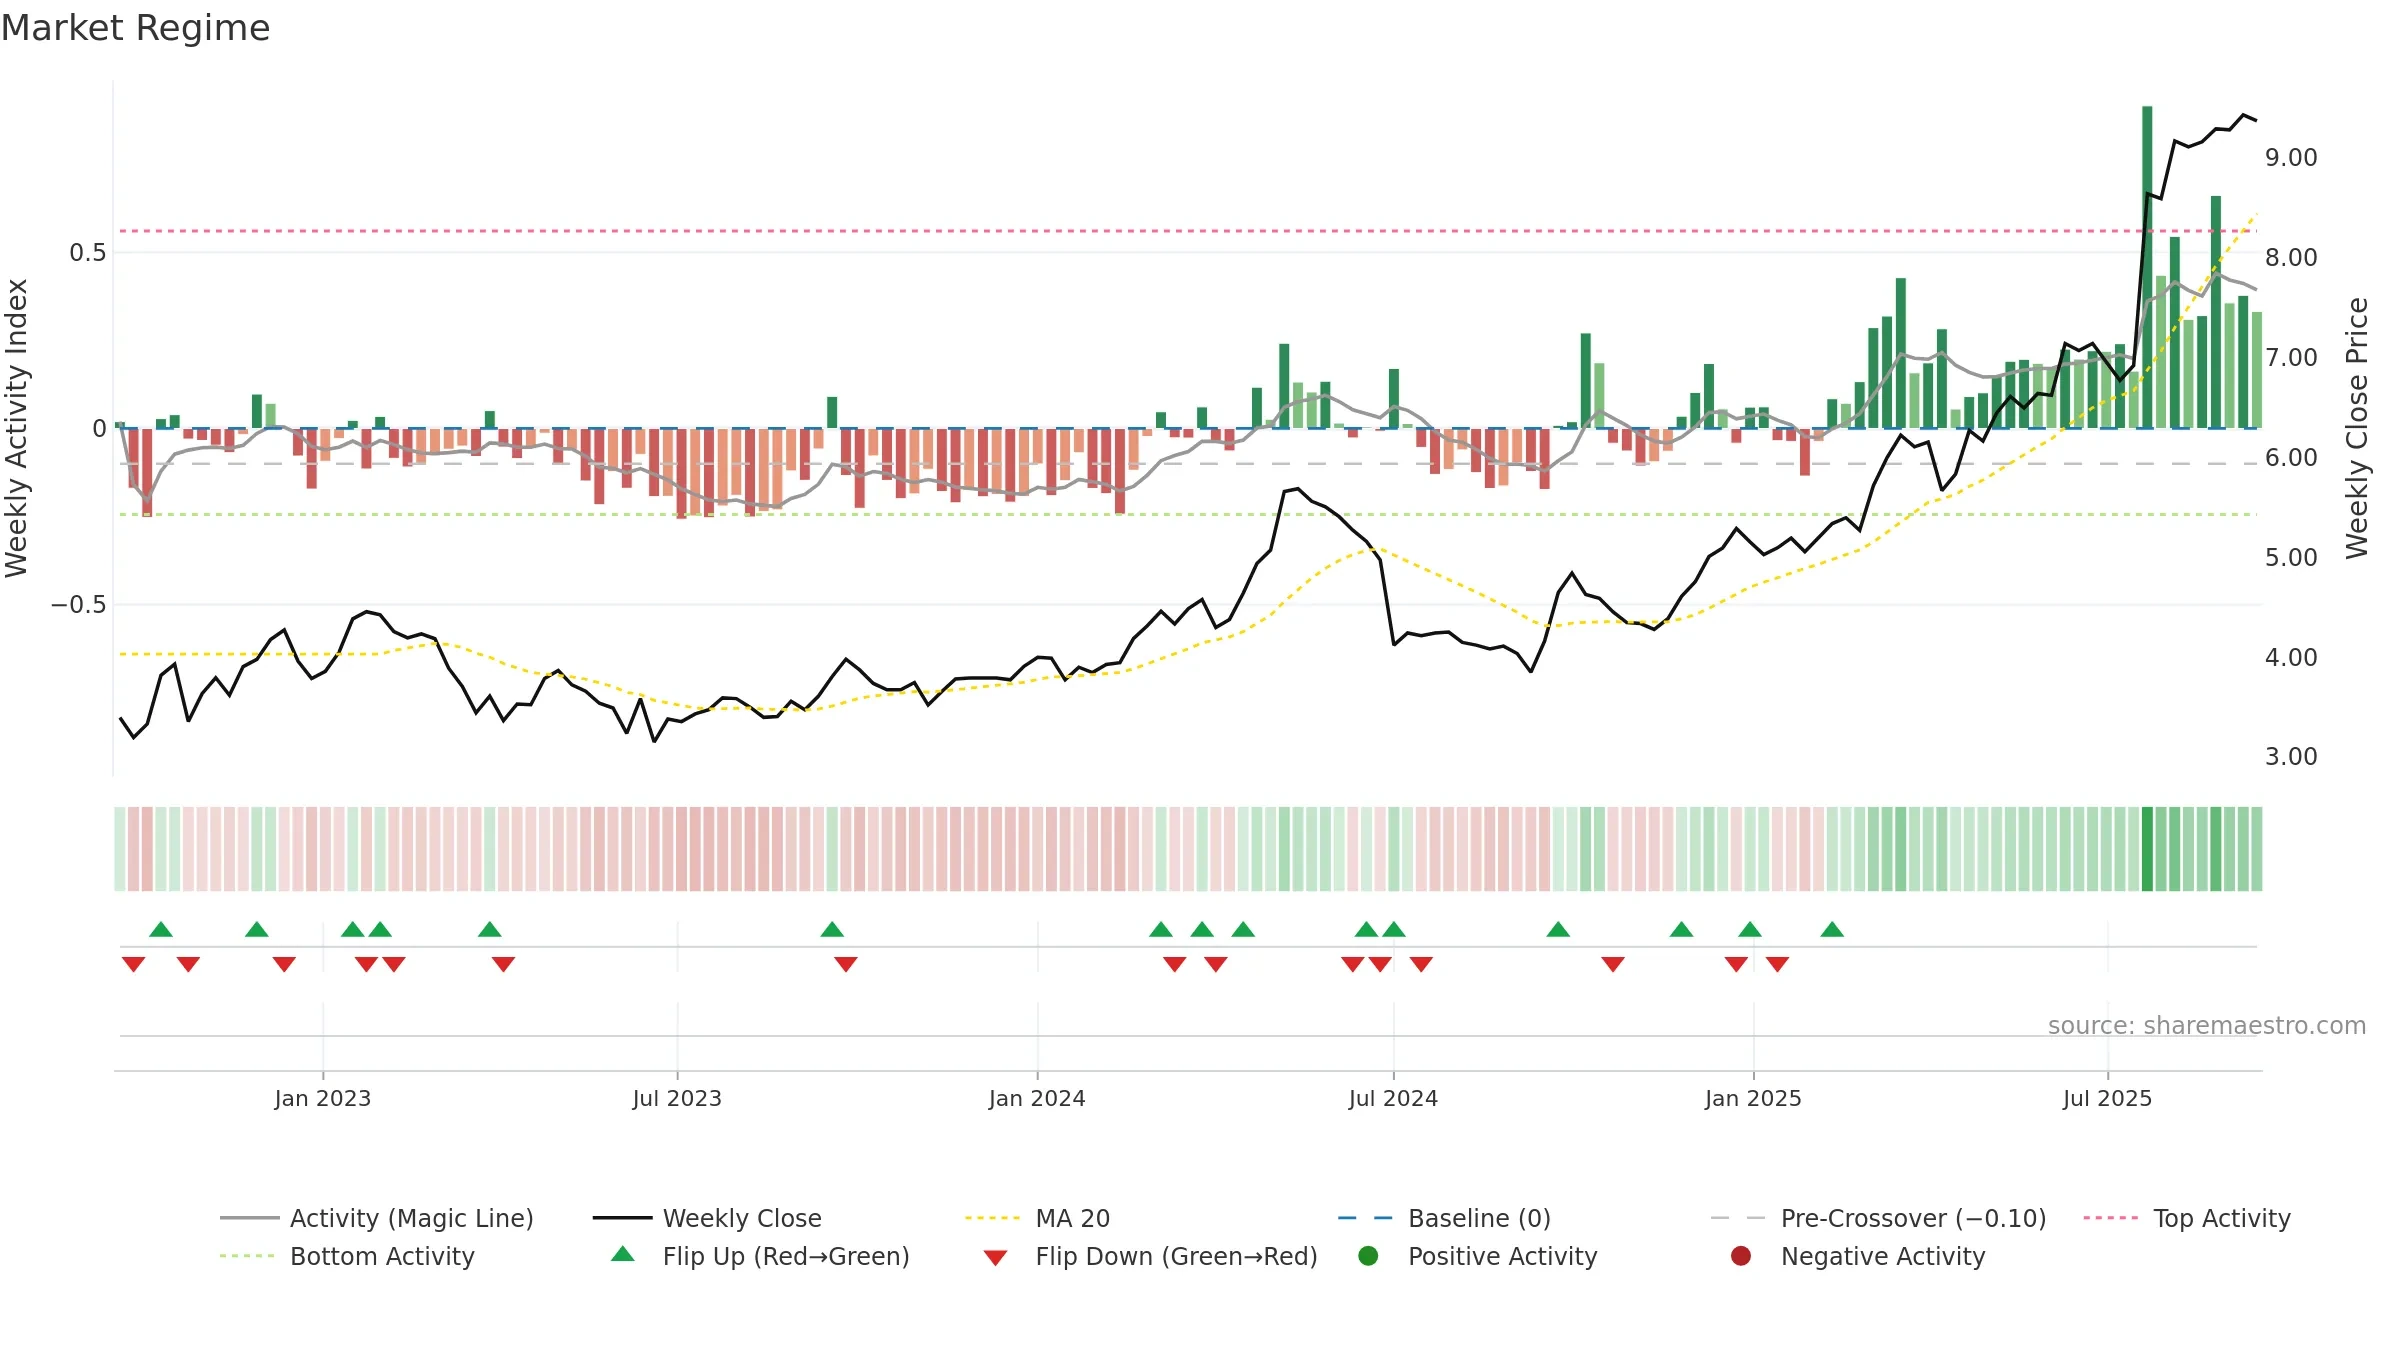This screenshot has width=2400, height=1350.
Task: Click the 0.5 activity axis tick
Action: click(x=88, y=252)
